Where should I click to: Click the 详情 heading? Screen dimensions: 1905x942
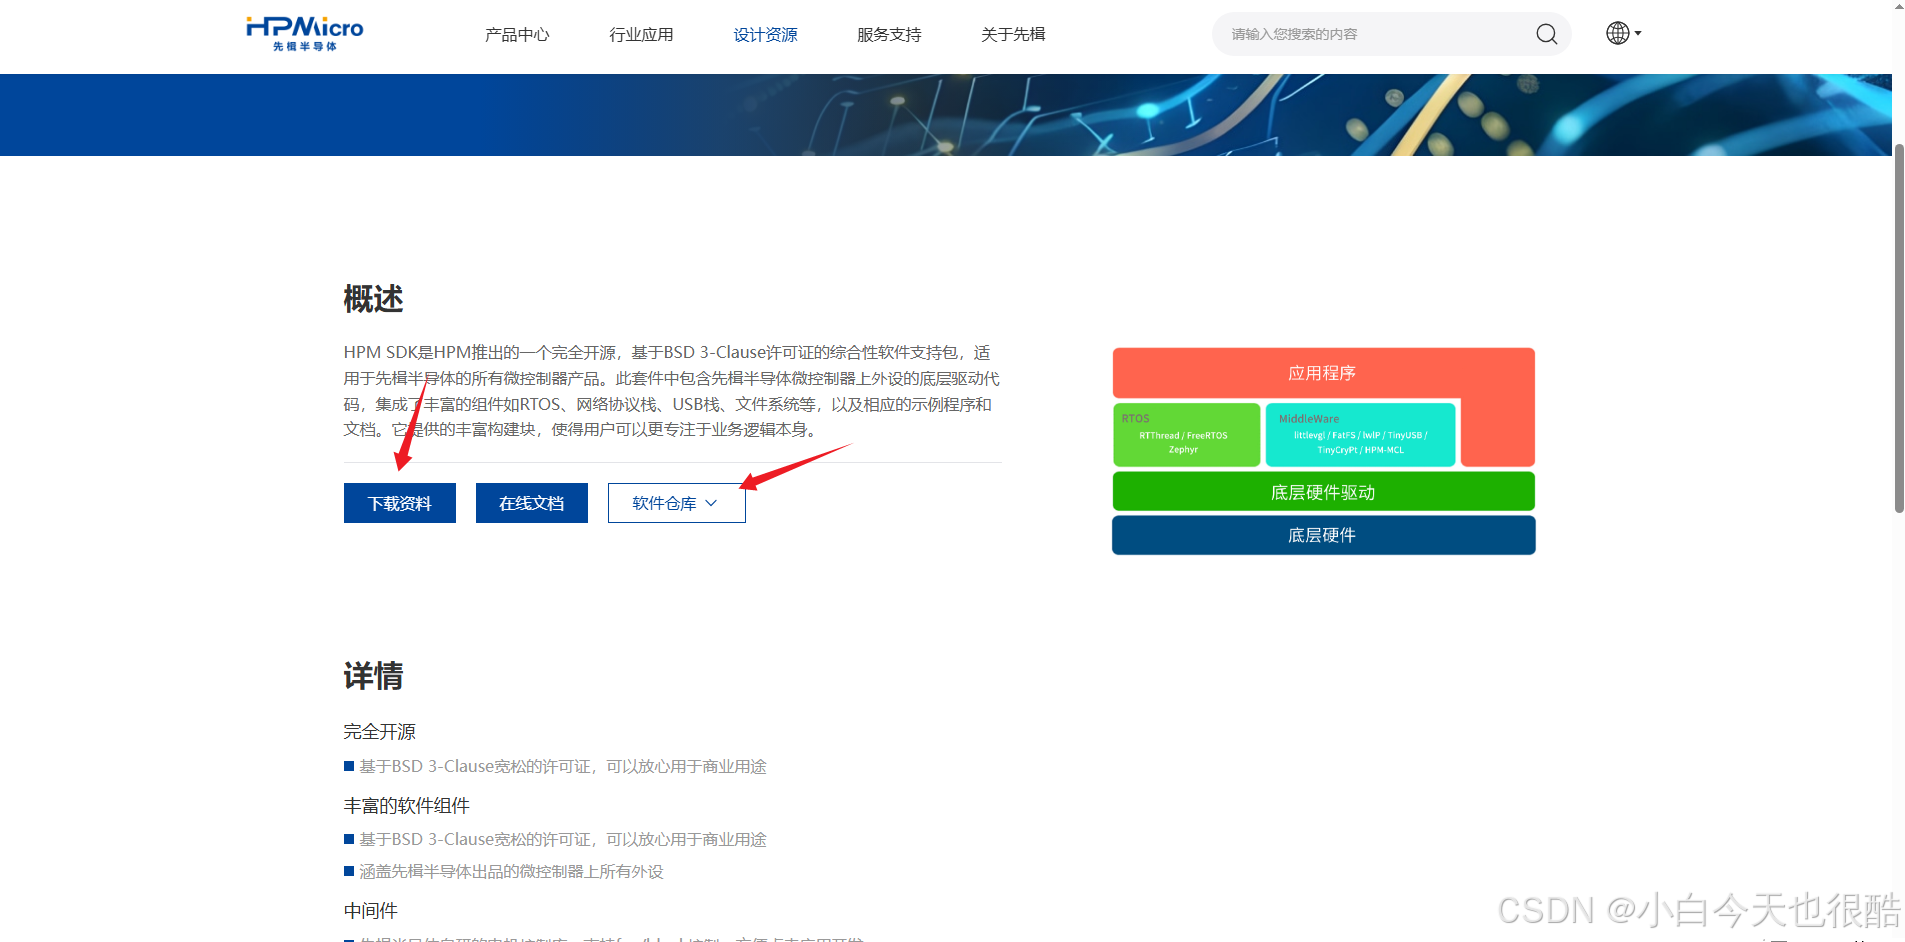click(373, 676)
